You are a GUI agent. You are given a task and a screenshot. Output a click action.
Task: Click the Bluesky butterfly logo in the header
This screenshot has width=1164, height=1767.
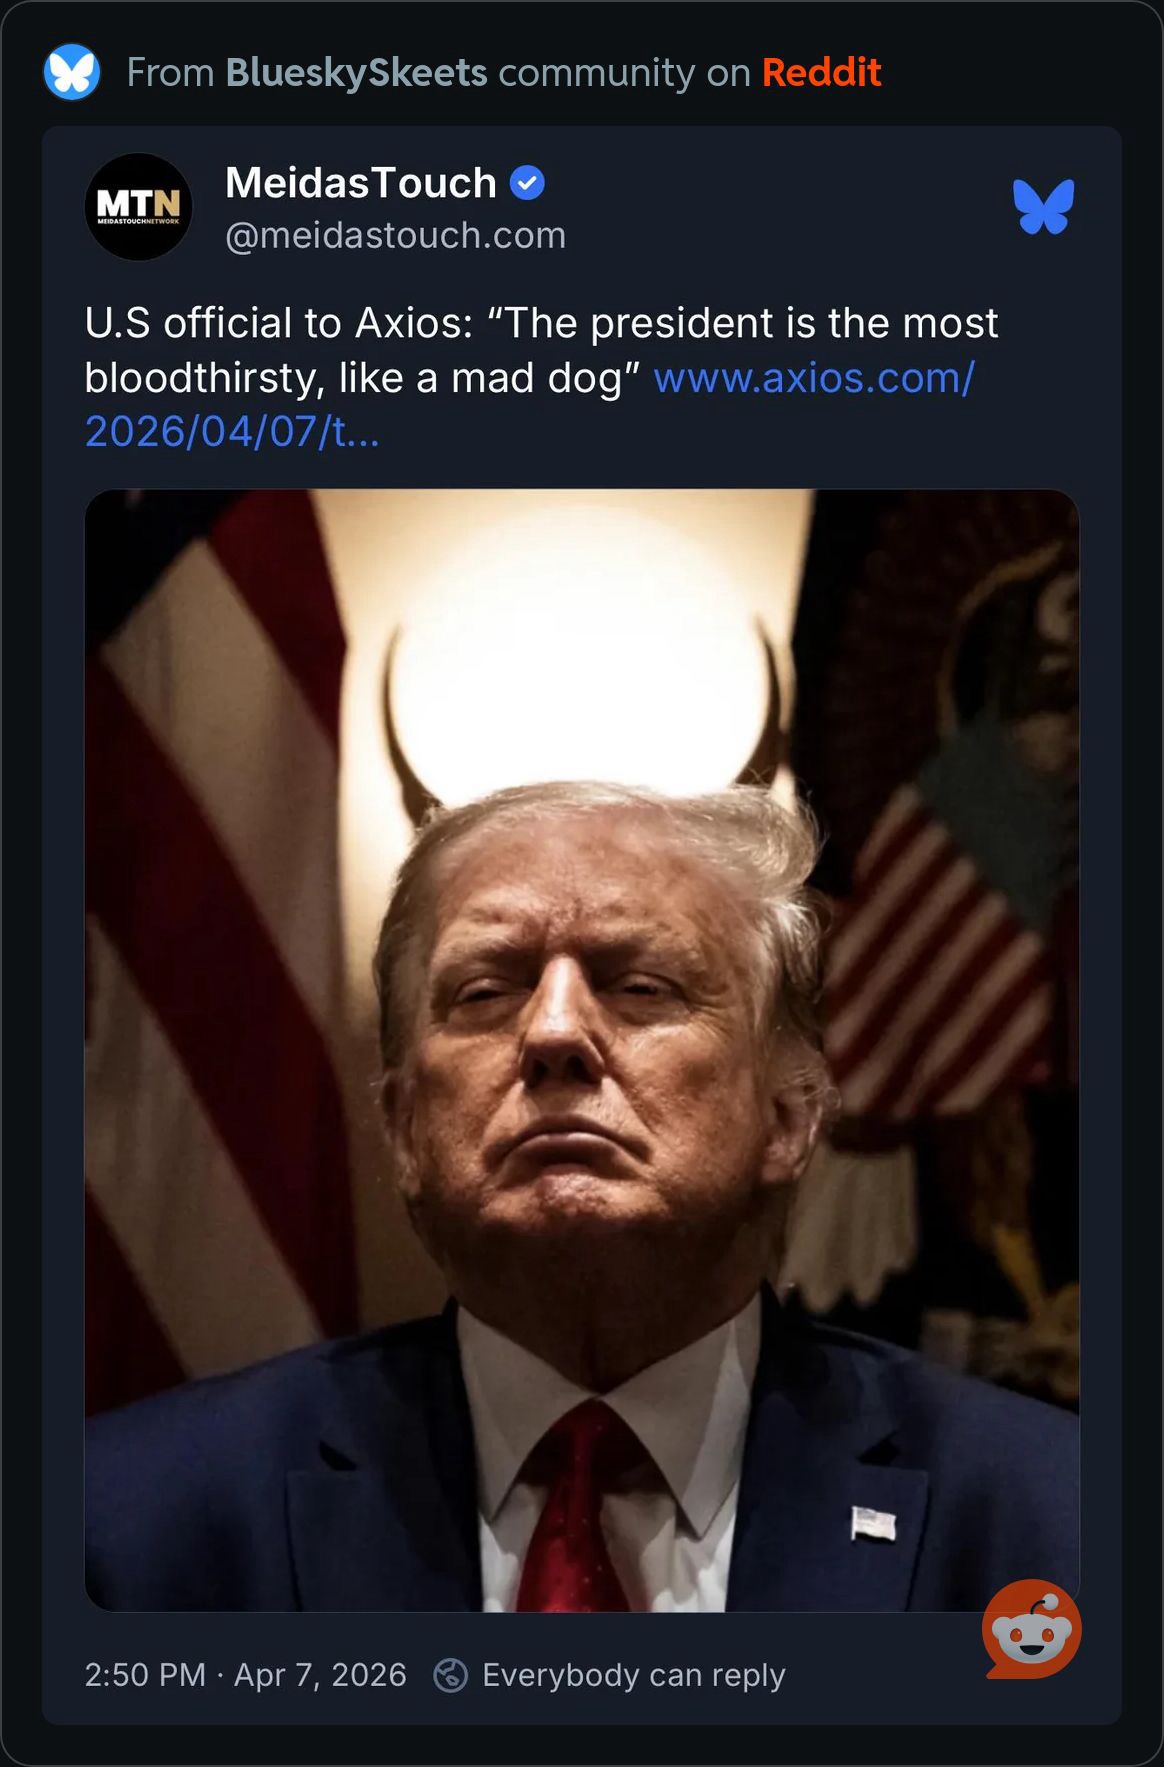pos(72,72)
